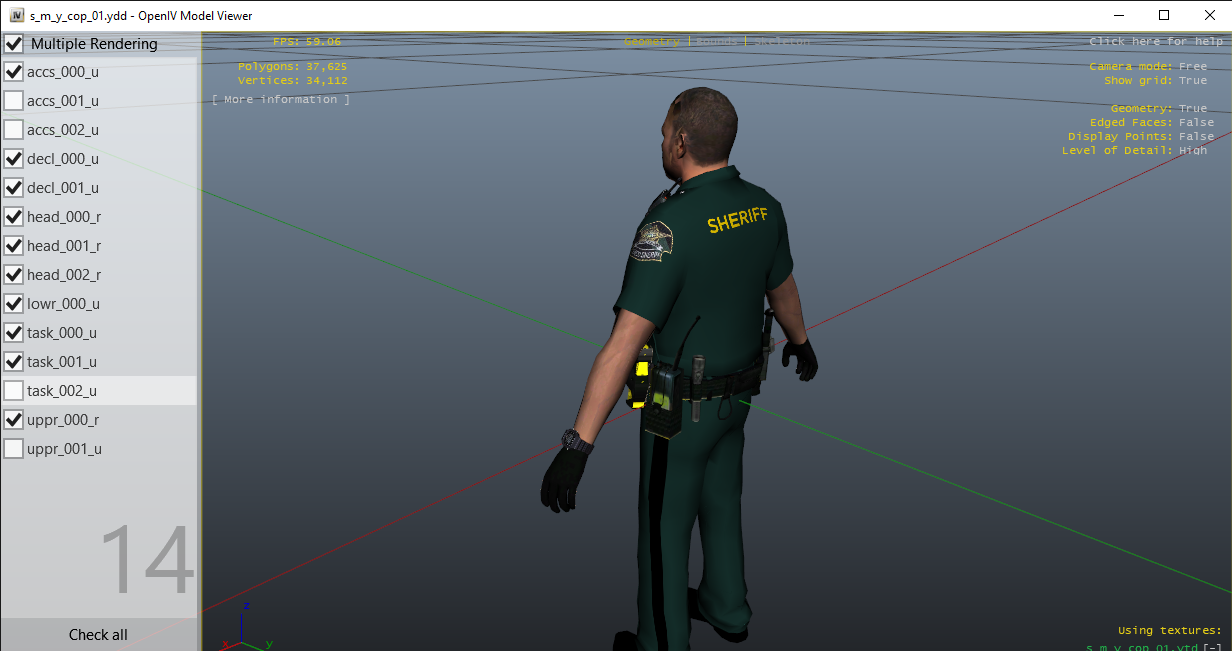Remove the s_m_y_cop_01.ytd texture with [-]
The image size is (1232, 651).
[x=1211, y=647]
